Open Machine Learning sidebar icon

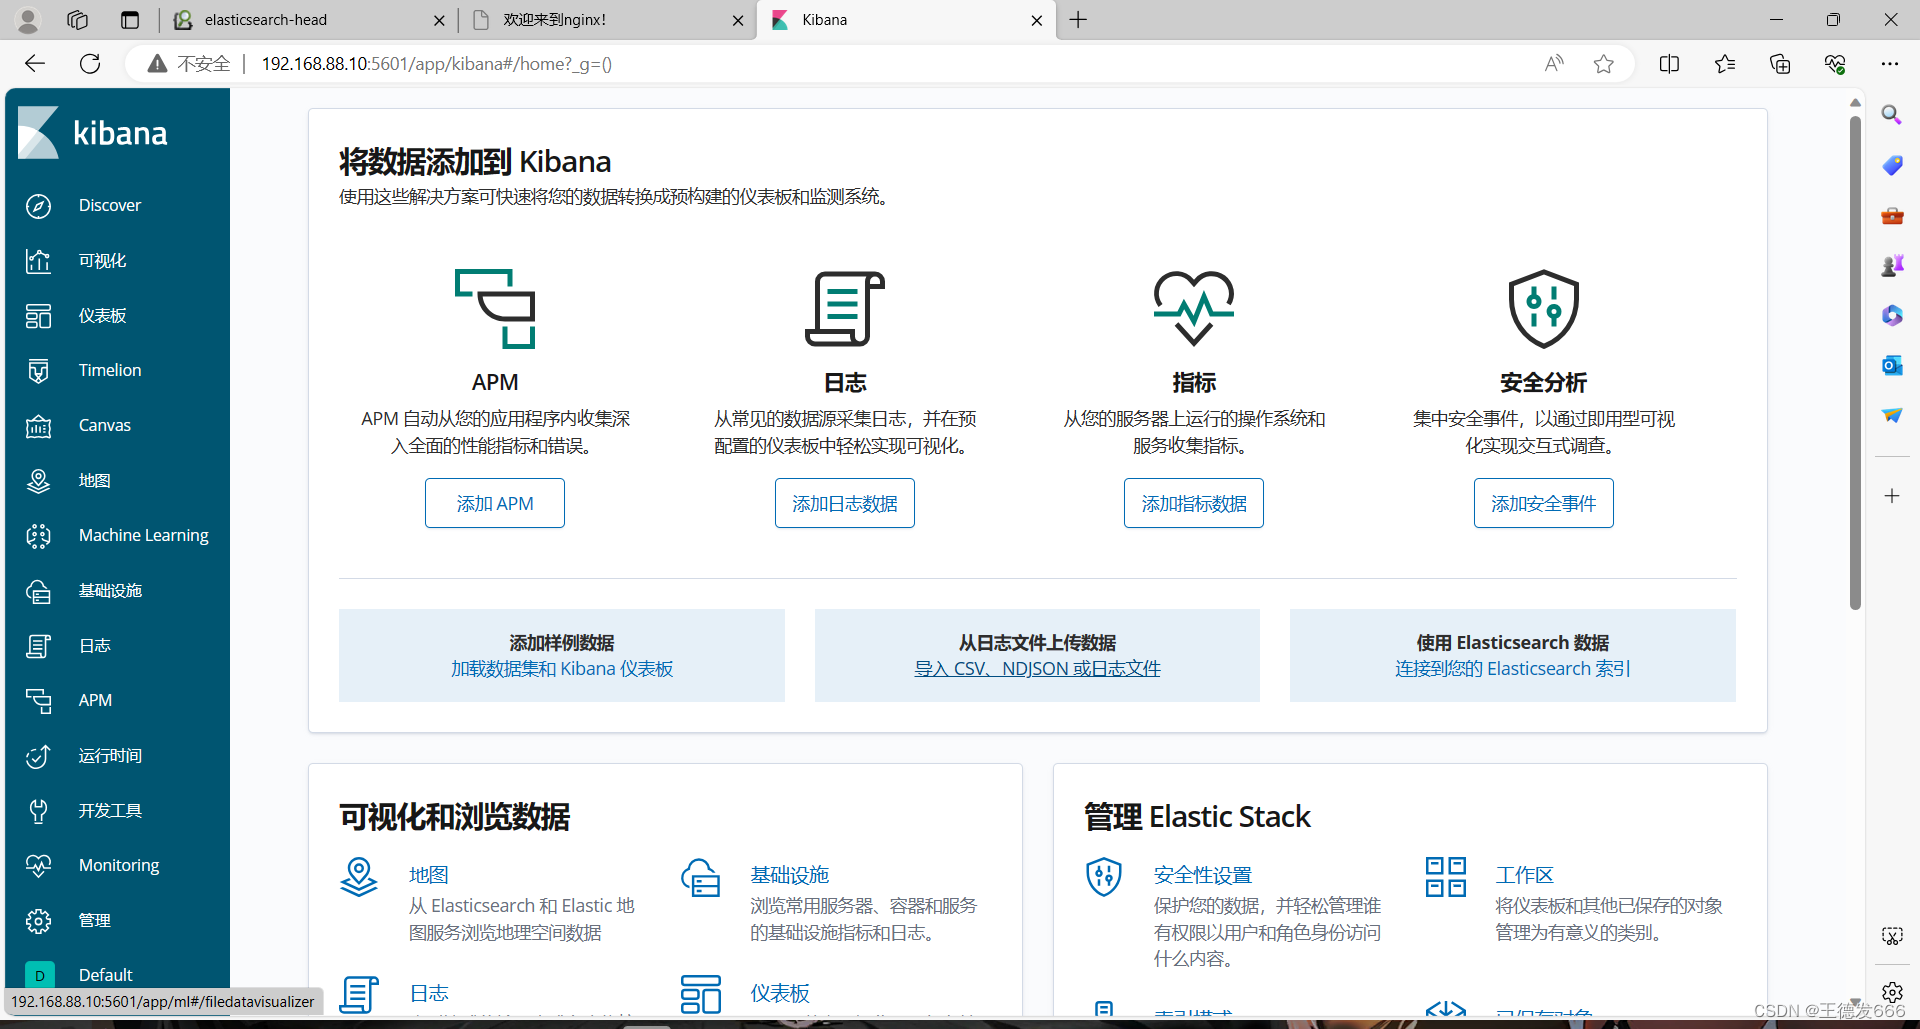(x=38, y=536)
